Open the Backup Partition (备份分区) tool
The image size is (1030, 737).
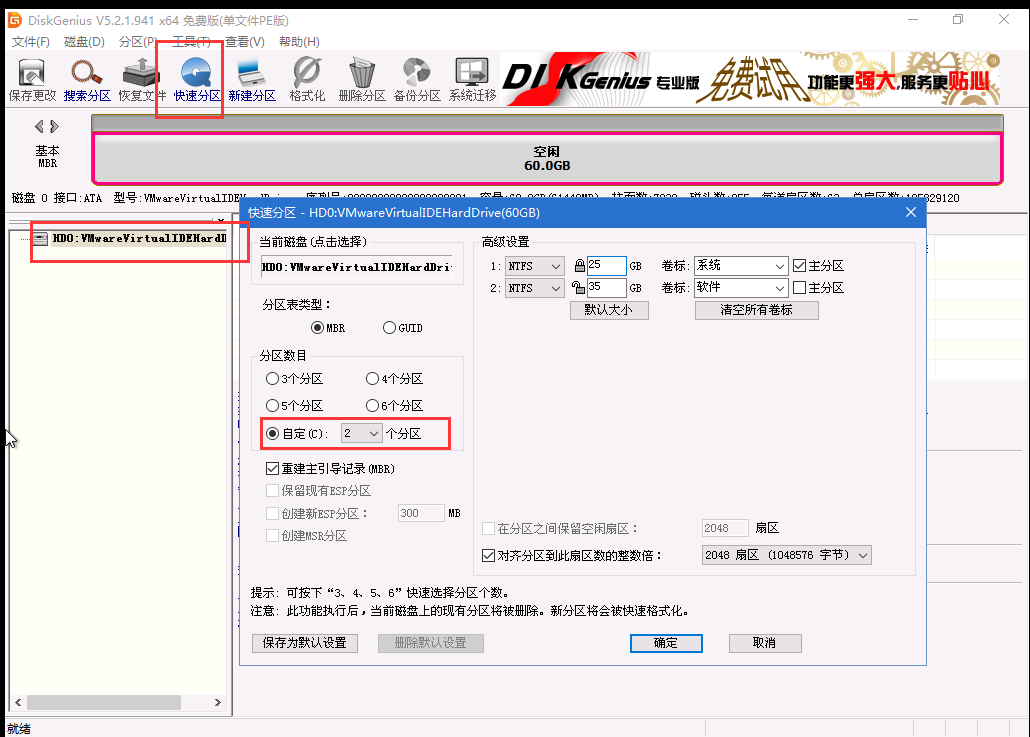[x=417, y=79]
